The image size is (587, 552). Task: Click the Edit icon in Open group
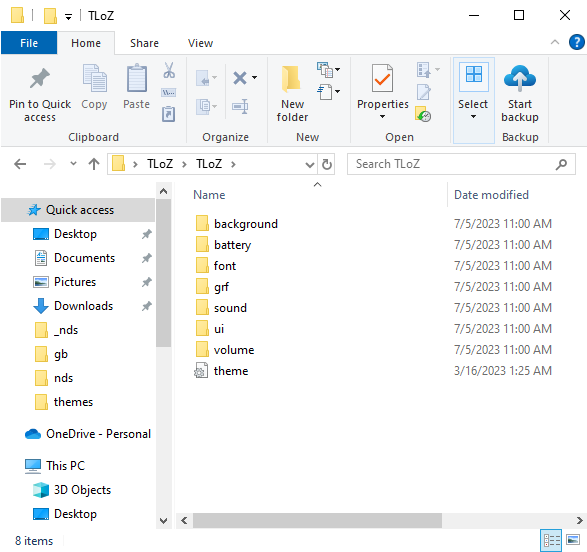(424, 92)
